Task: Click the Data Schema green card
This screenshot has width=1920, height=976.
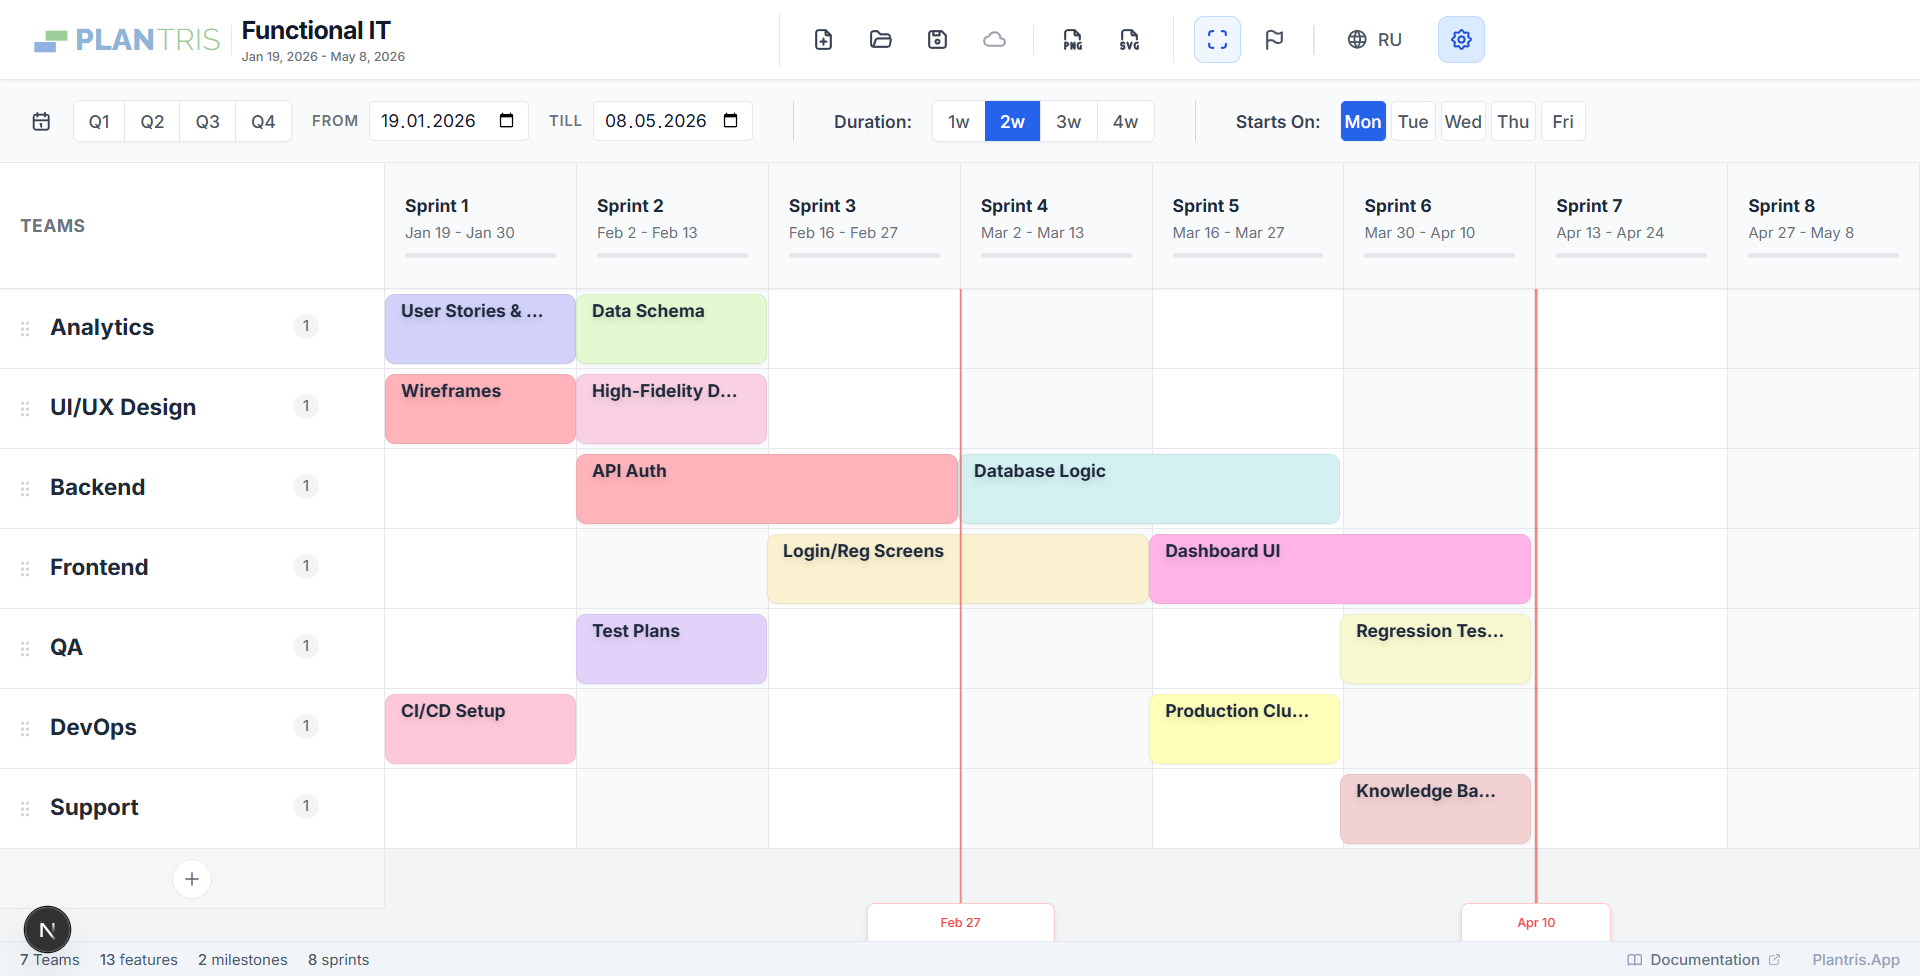Action: [672, 328]
